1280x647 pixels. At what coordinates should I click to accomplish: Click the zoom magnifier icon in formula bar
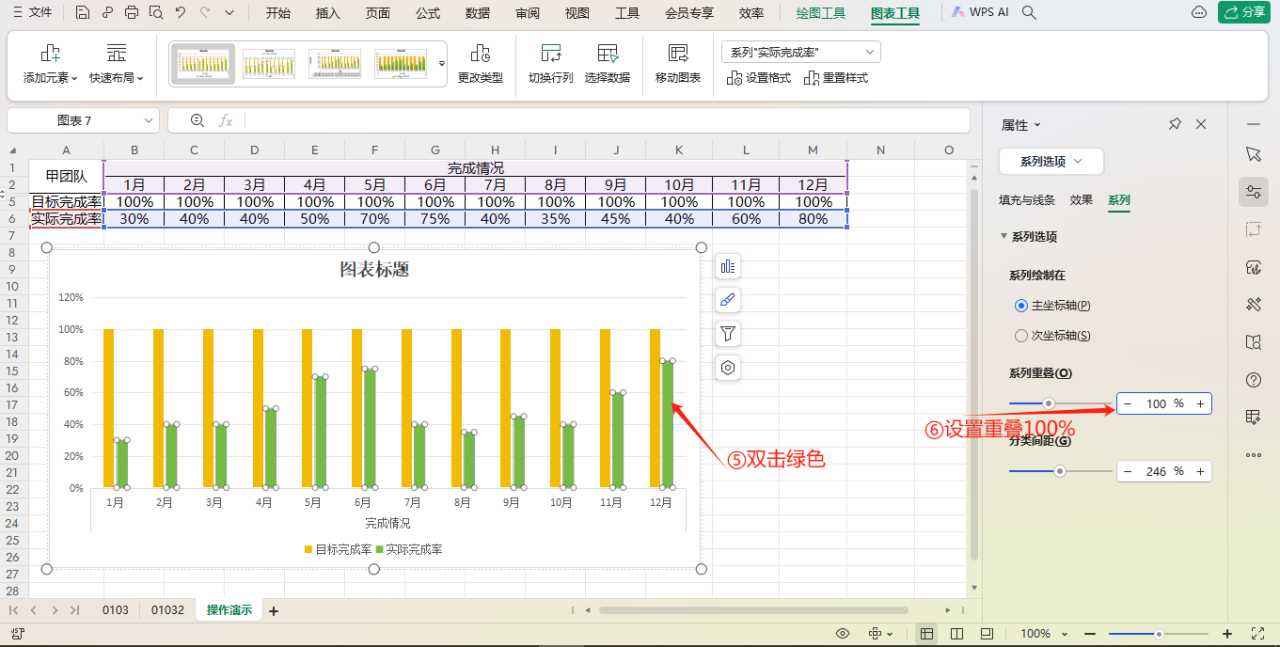pyautogui.click(x=197, y=120)
